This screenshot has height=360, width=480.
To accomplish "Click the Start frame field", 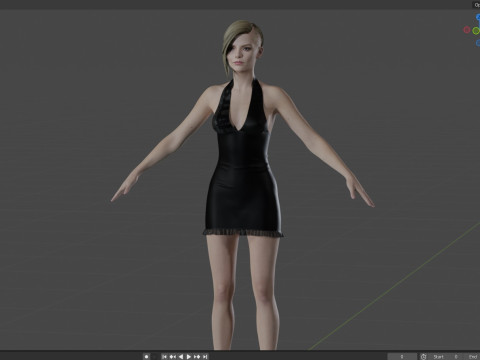I will (445, 357).
